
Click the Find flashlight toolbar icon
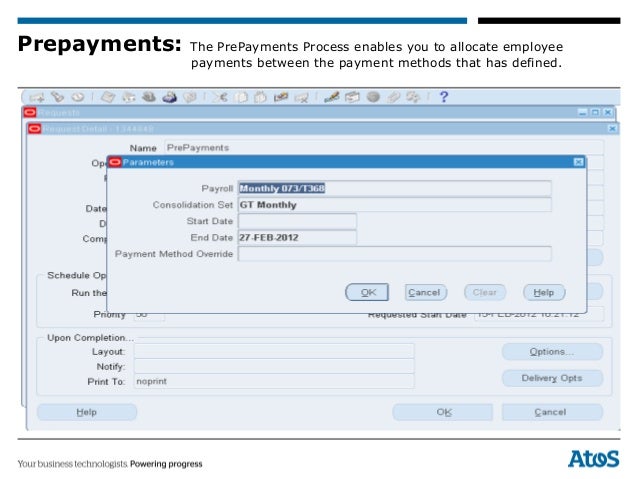click(x=57, y=97)
